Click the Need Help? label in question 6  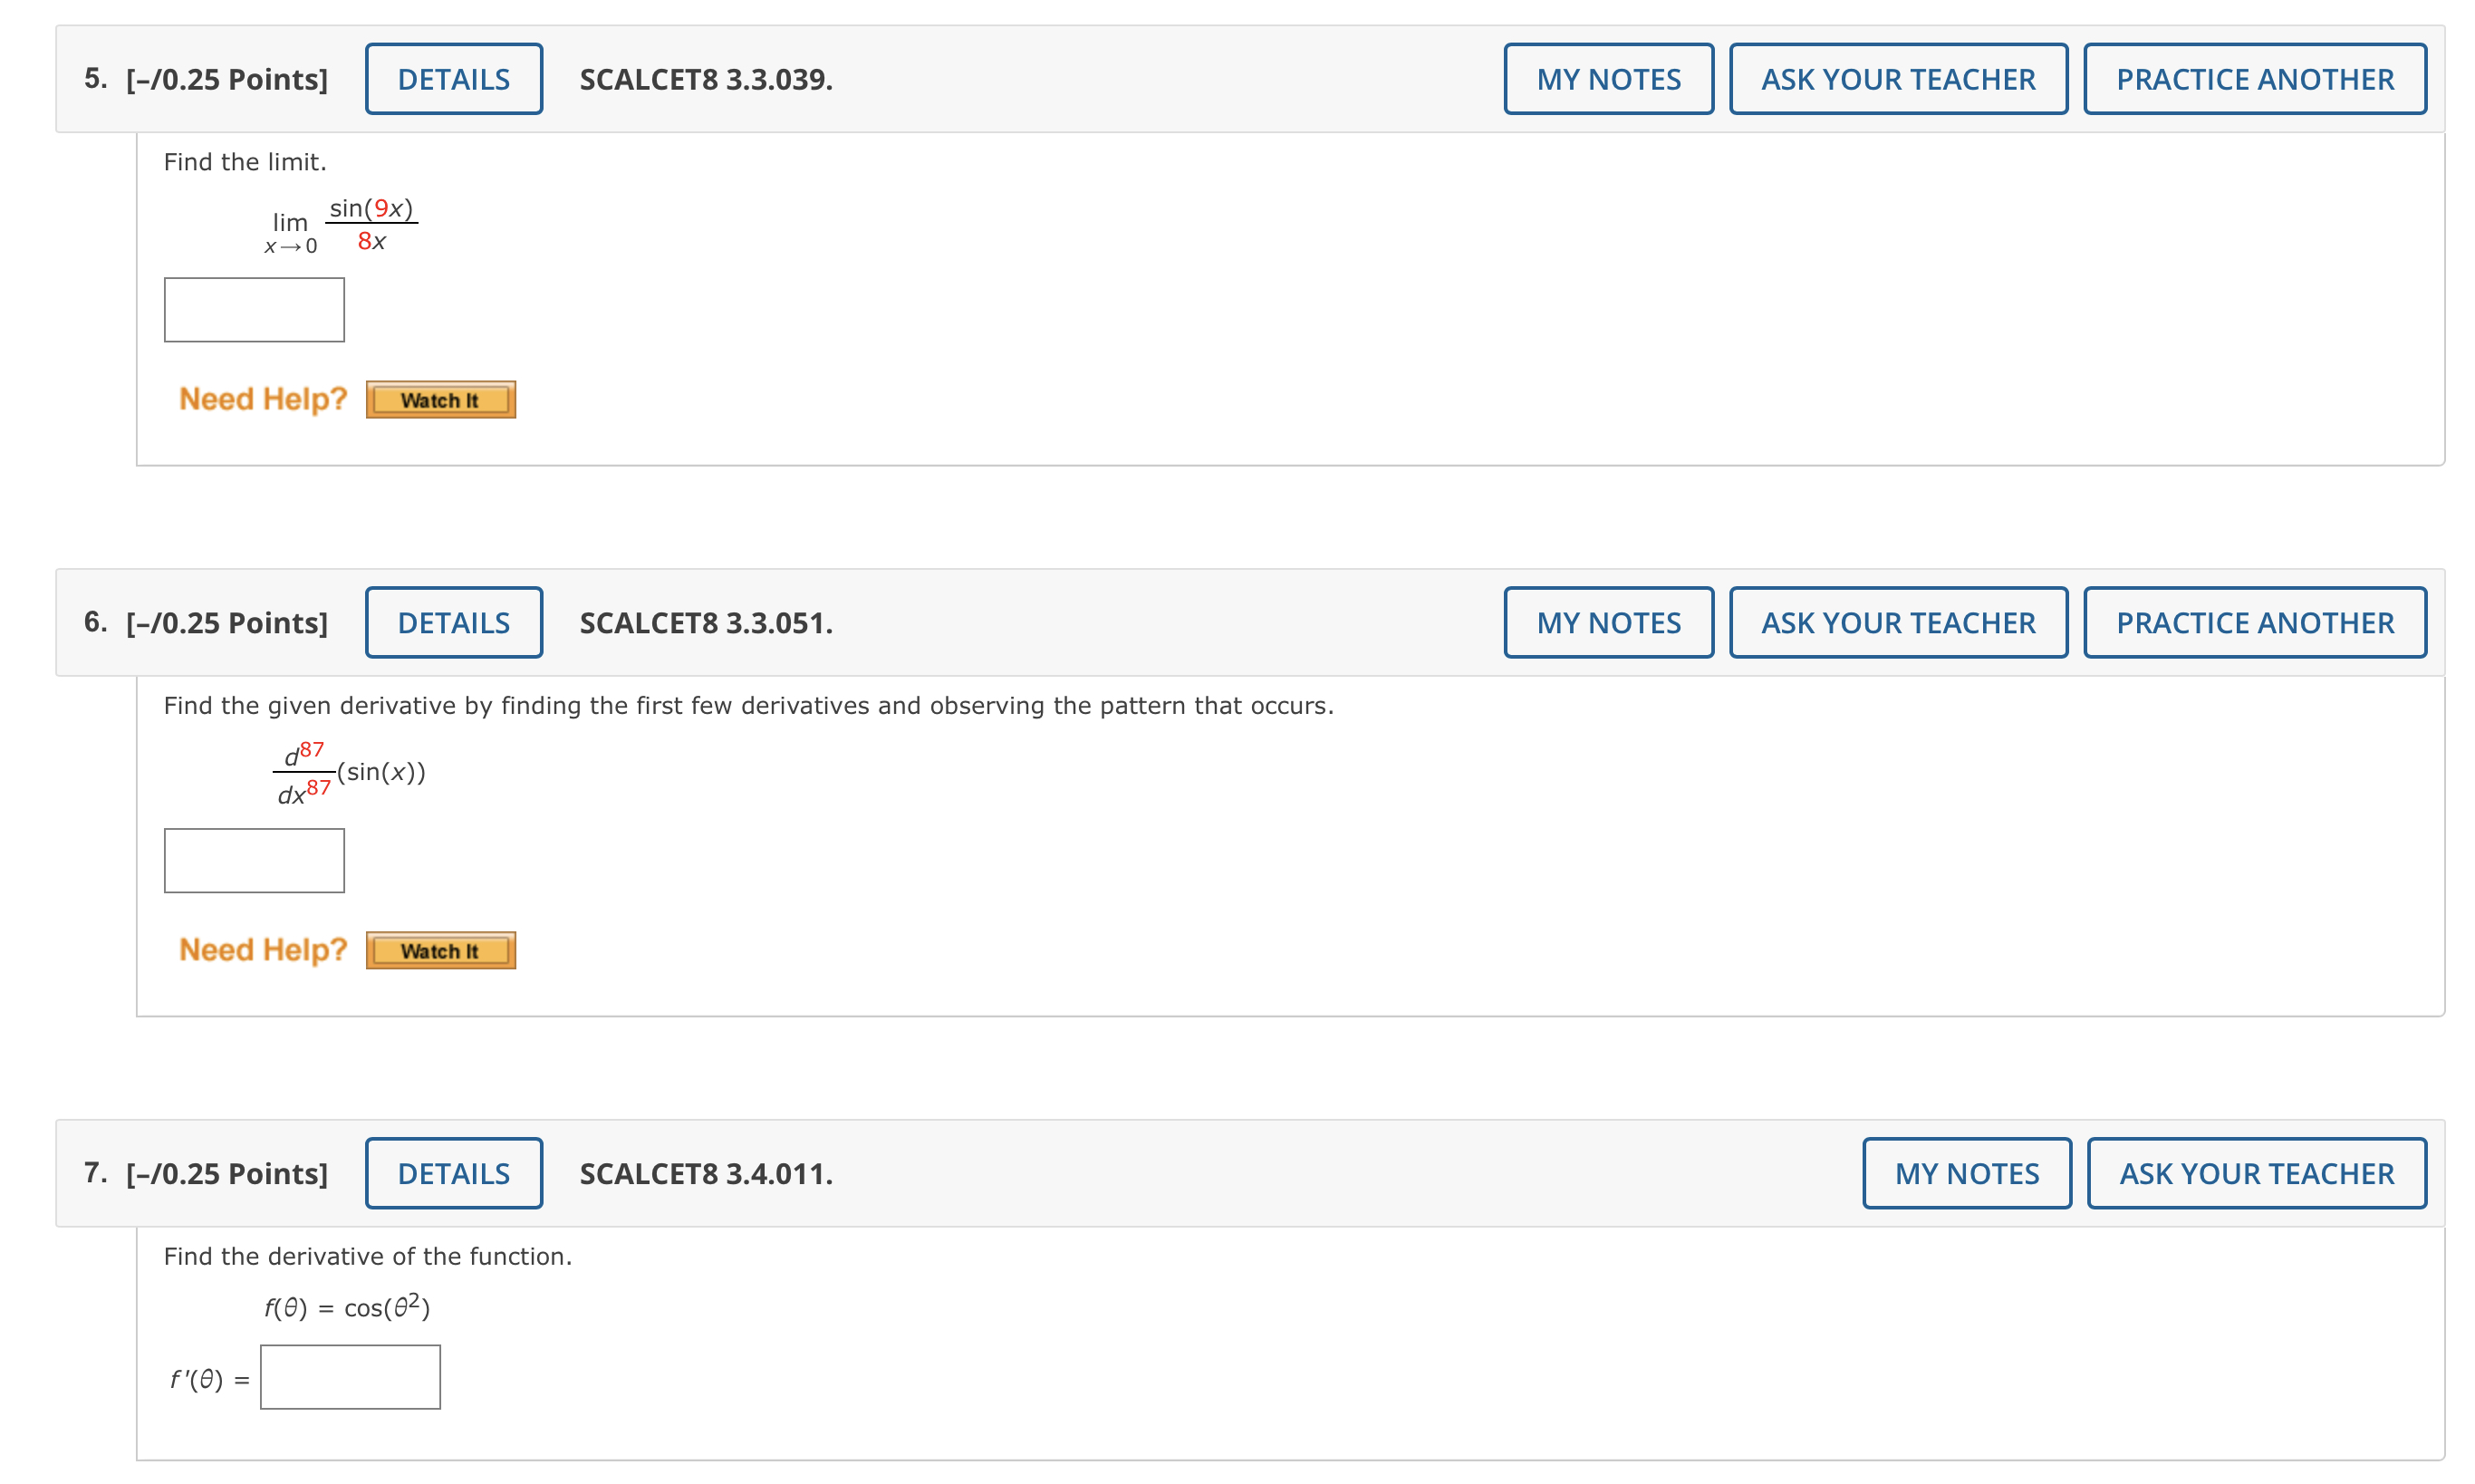262,949
